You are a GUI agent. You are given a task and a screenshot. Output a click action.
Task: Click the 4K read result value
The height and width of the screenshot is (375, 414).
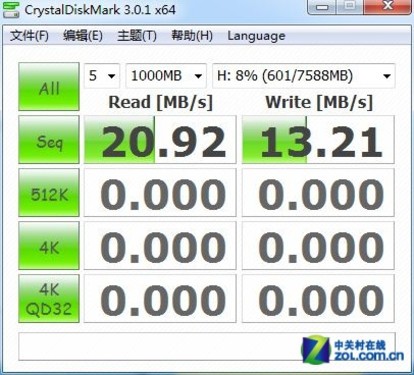160,246
